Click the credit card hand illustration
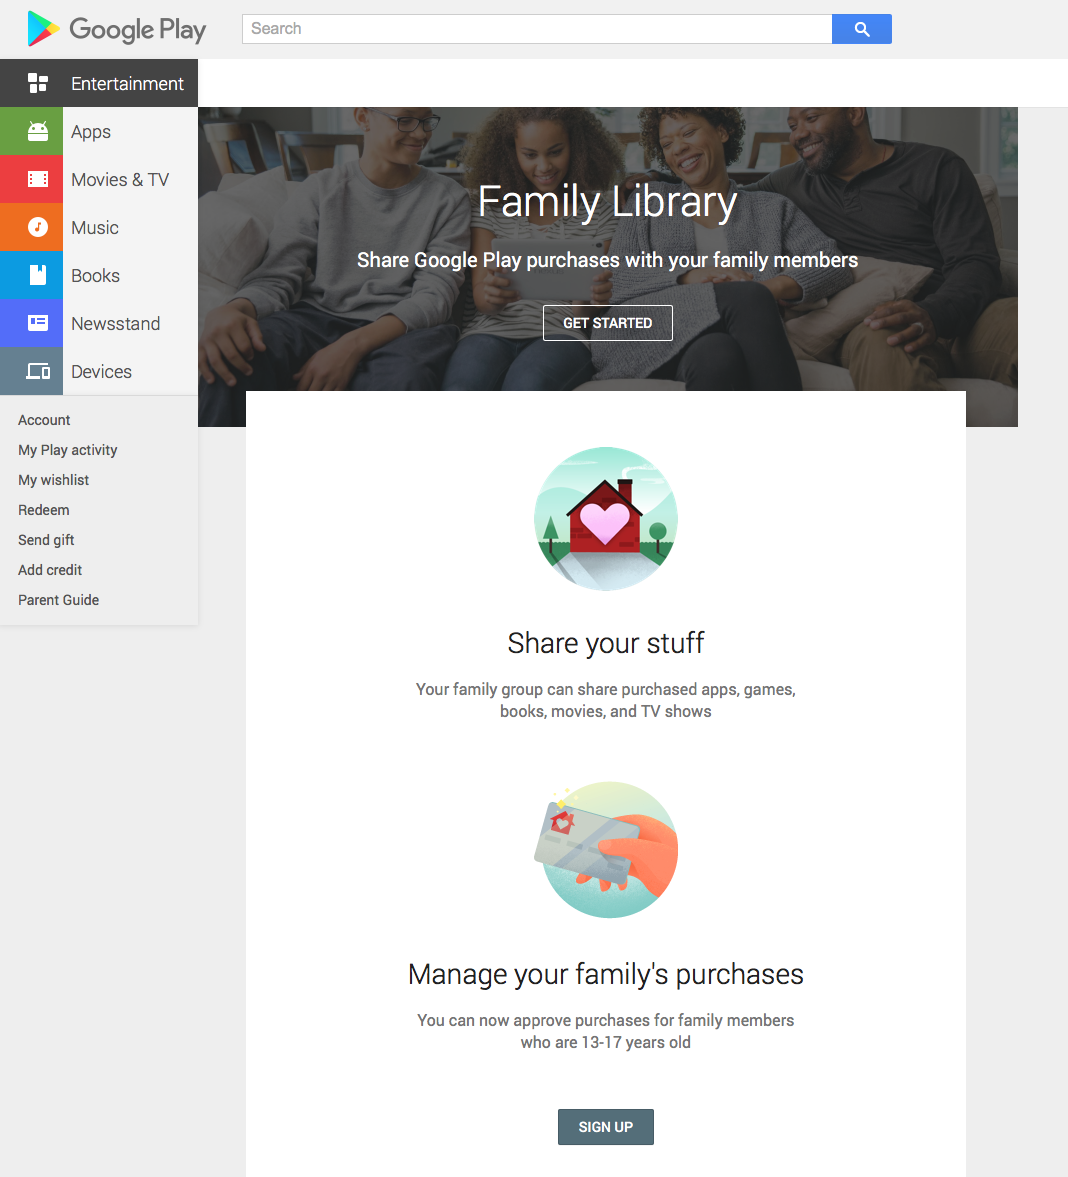Screen dimensions: 1068x1177 pos(606,850)
